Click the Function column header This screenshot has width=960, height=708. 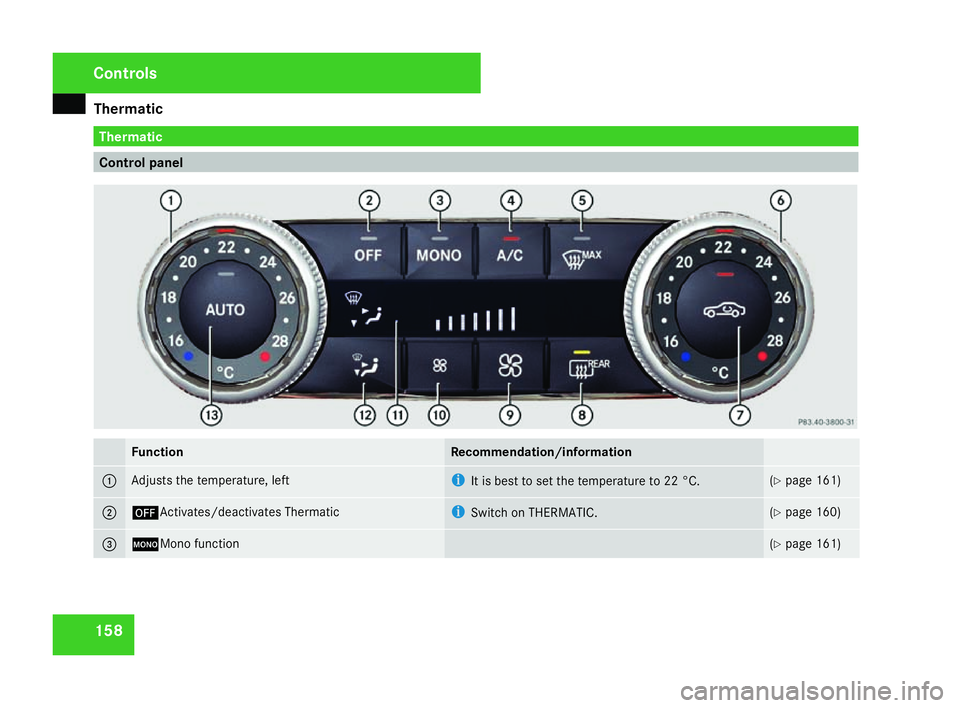coord(157,452)
